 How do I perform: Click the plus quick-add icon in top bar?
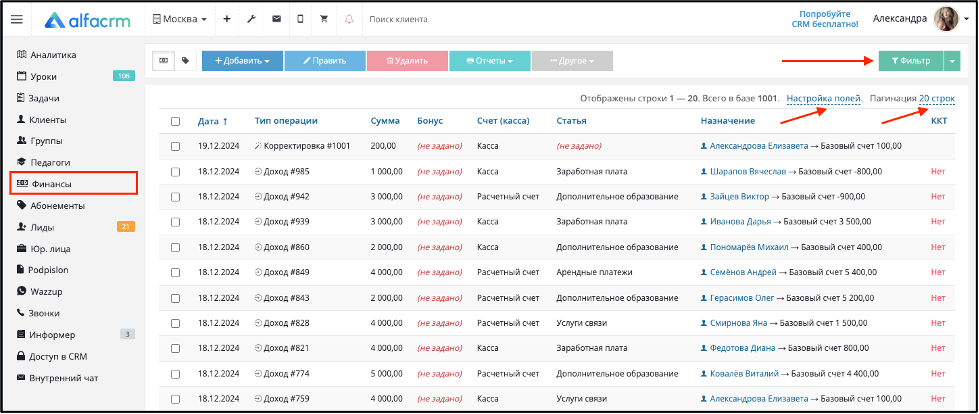(x=227, y=19)
